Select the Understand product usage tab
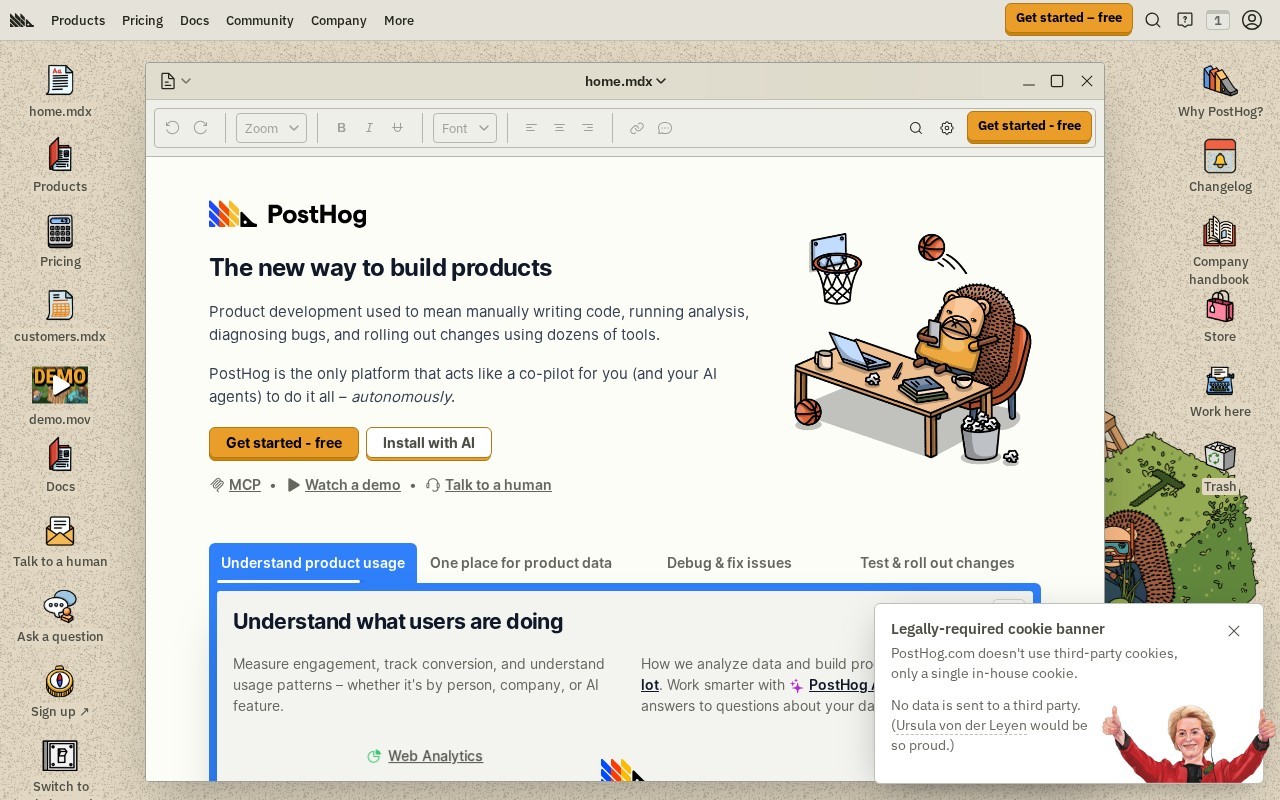 [313, 563]
